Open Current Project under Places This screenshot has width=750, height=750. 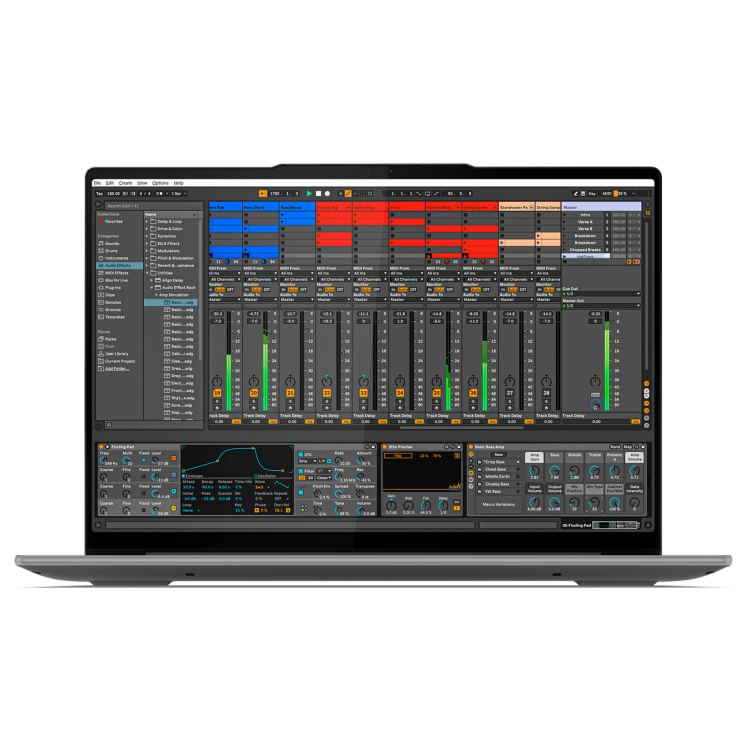120,361
